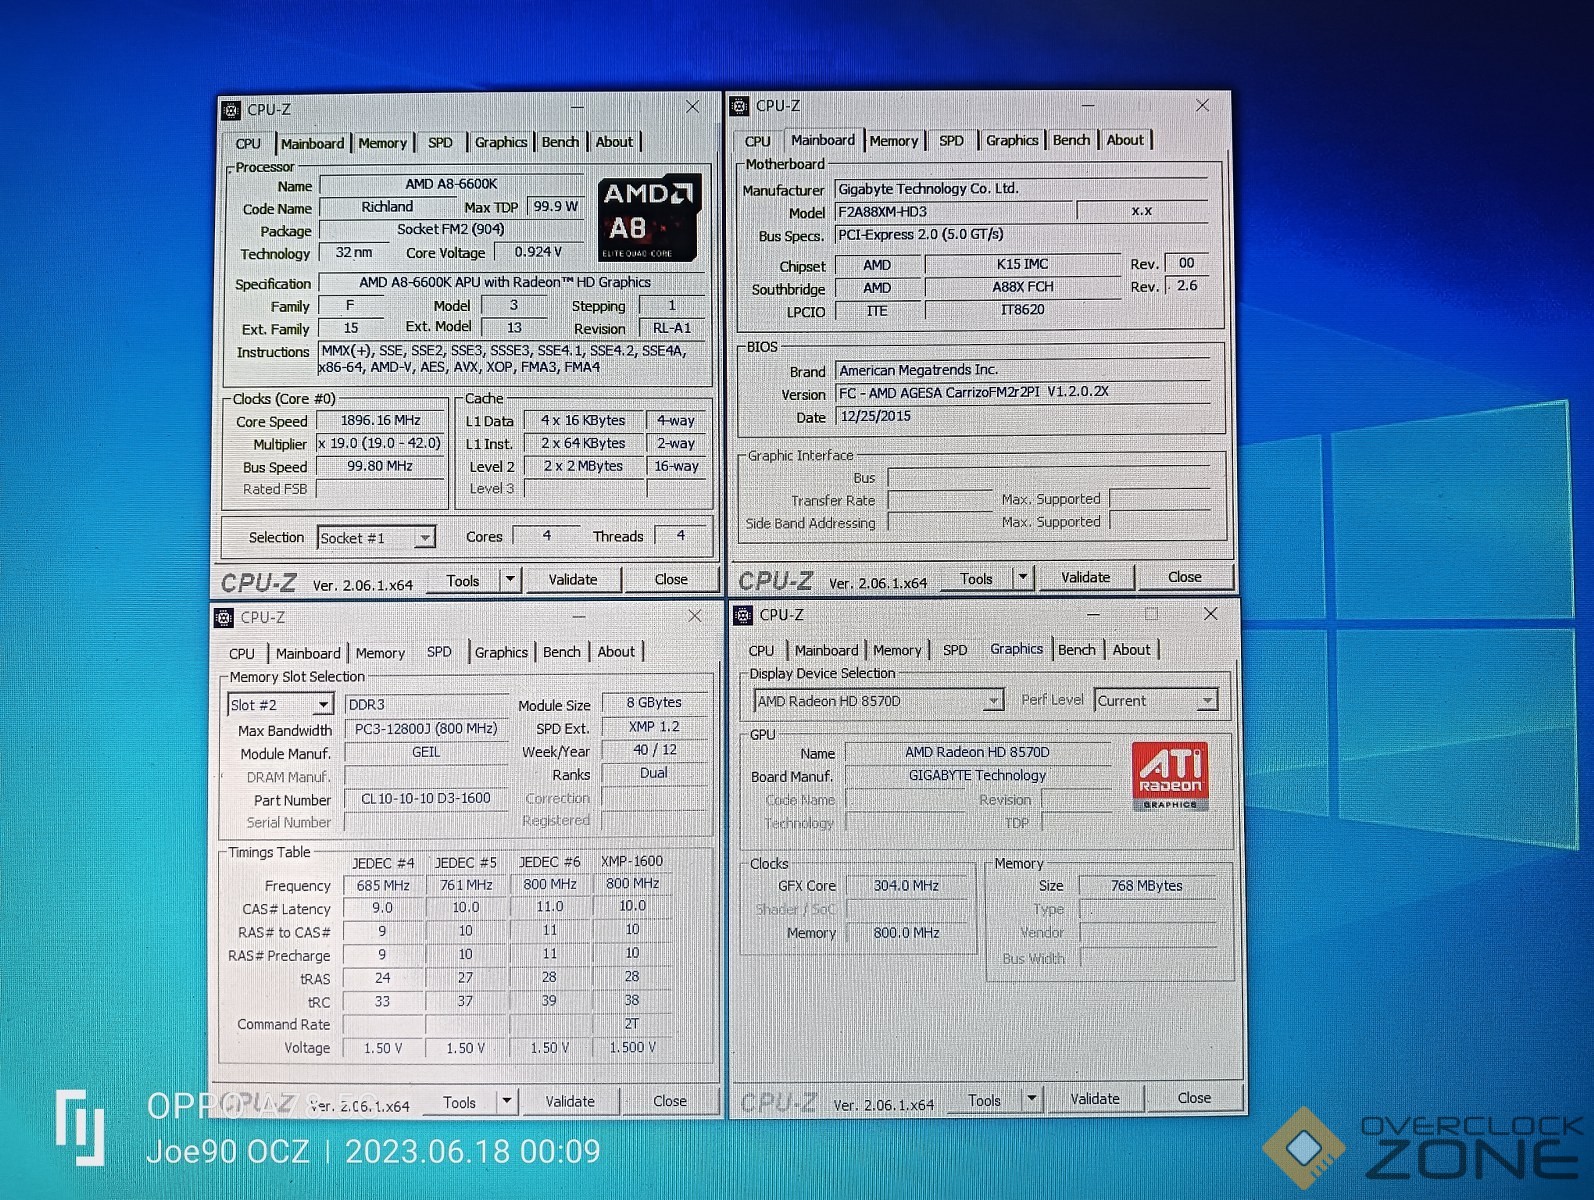Click the ATI Radeon graphics logo

(x=1169, y=775)
